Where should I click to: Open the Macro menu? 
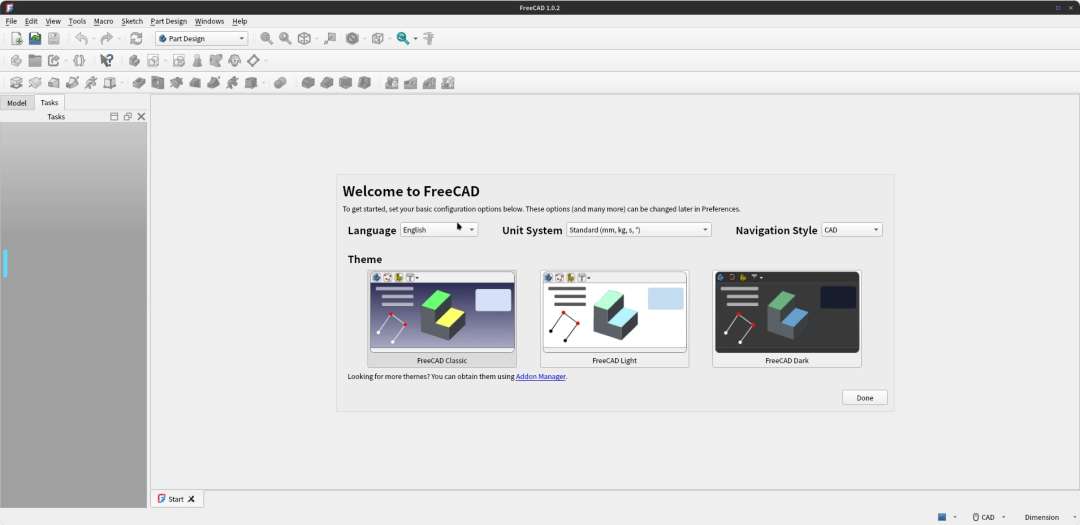(103, 21)
